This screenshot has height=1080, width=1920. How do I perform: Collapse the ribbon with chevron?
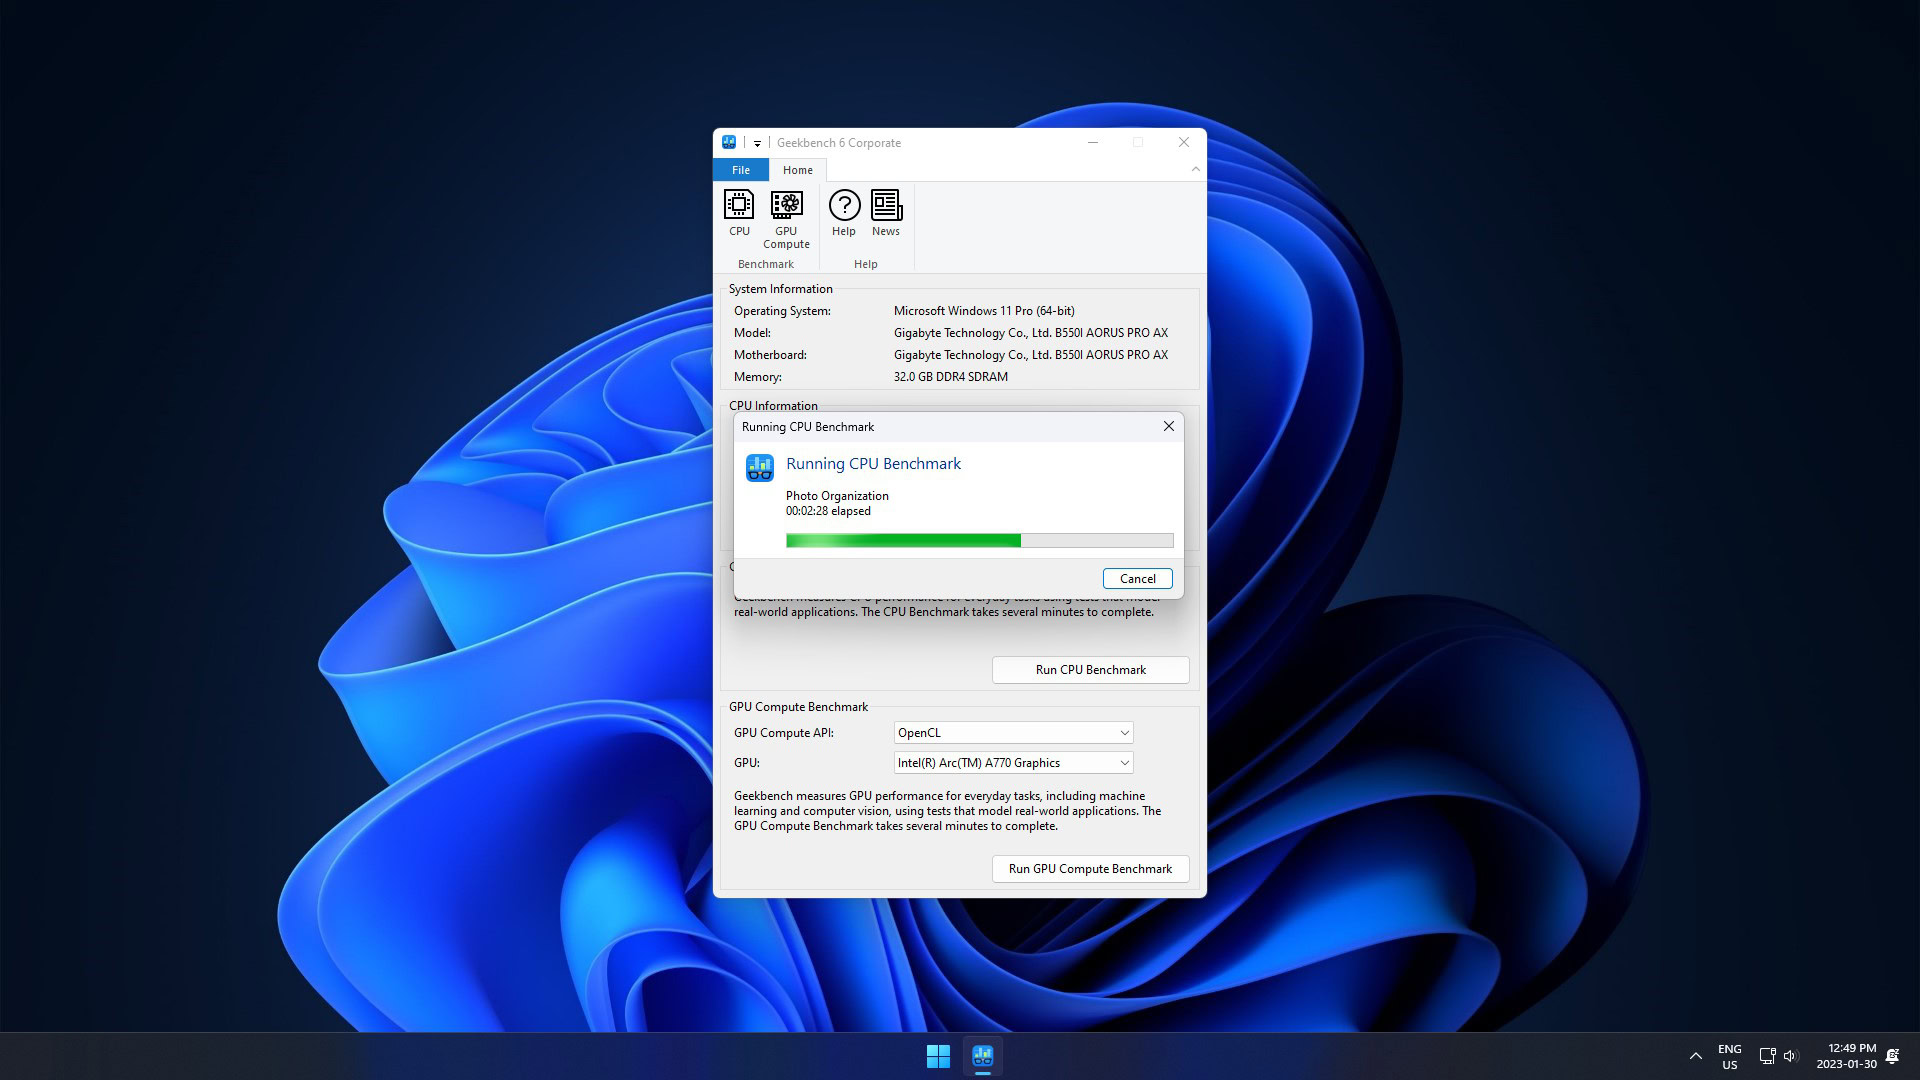(x=1195, y=169)
